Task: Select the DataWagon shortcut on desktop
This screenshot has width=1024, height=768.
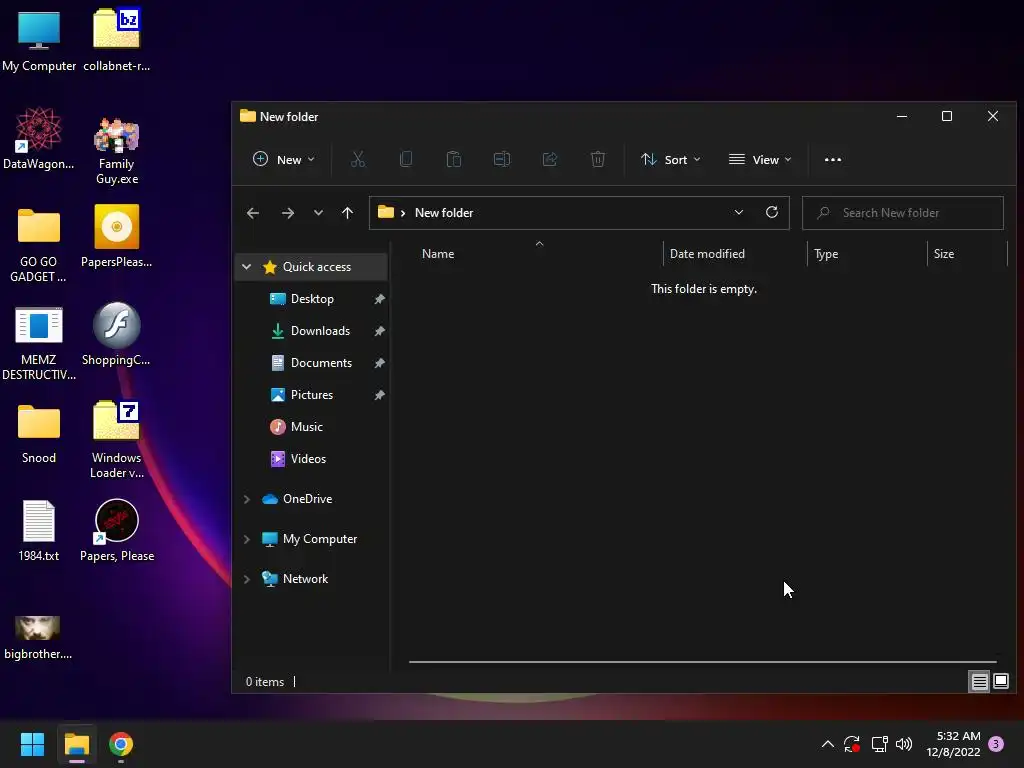Action: point(39,138)
